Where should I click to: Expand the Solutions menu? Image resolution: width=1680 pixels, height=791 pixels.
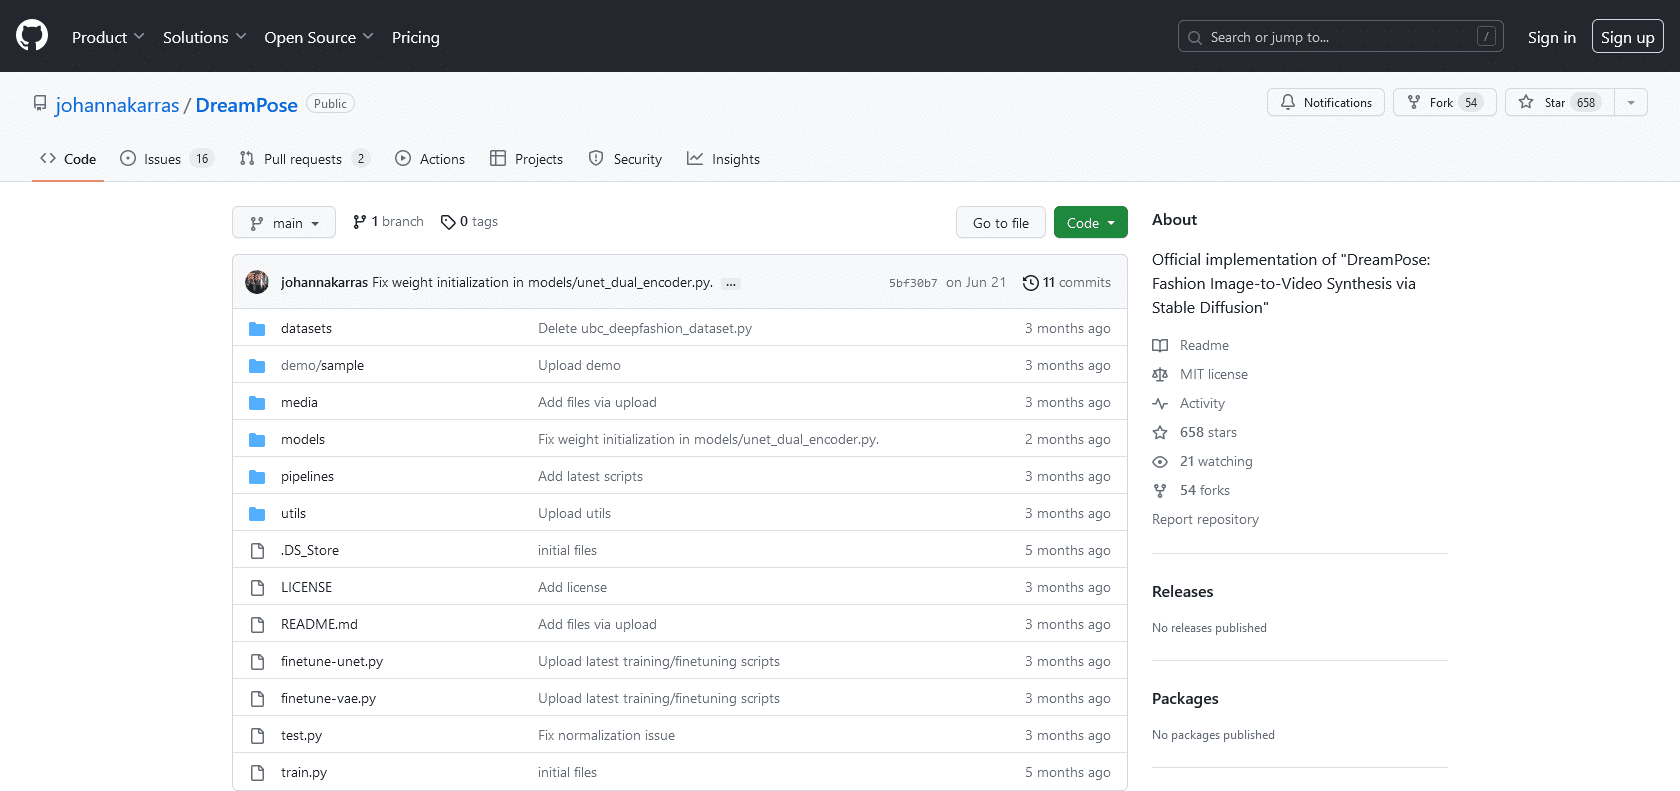click(204, 37)
